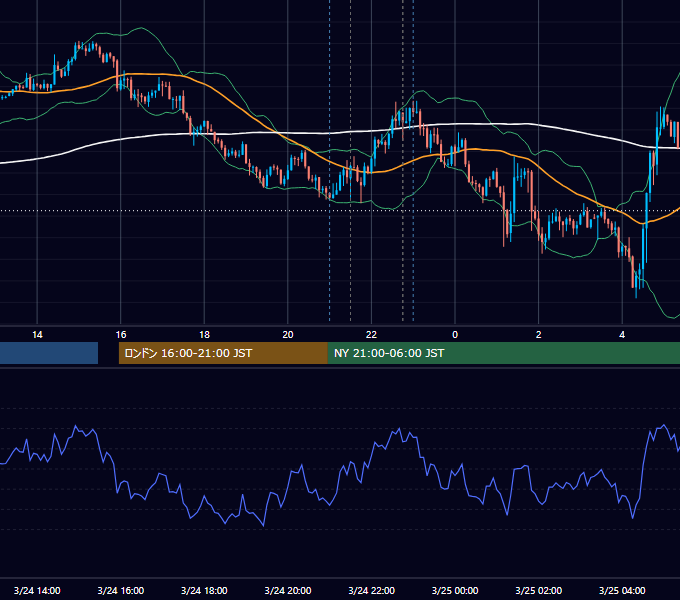Screen dimensions: 680x600
Task: Click hour label 16 on price chart axis
Action: (x=121, y=335)
